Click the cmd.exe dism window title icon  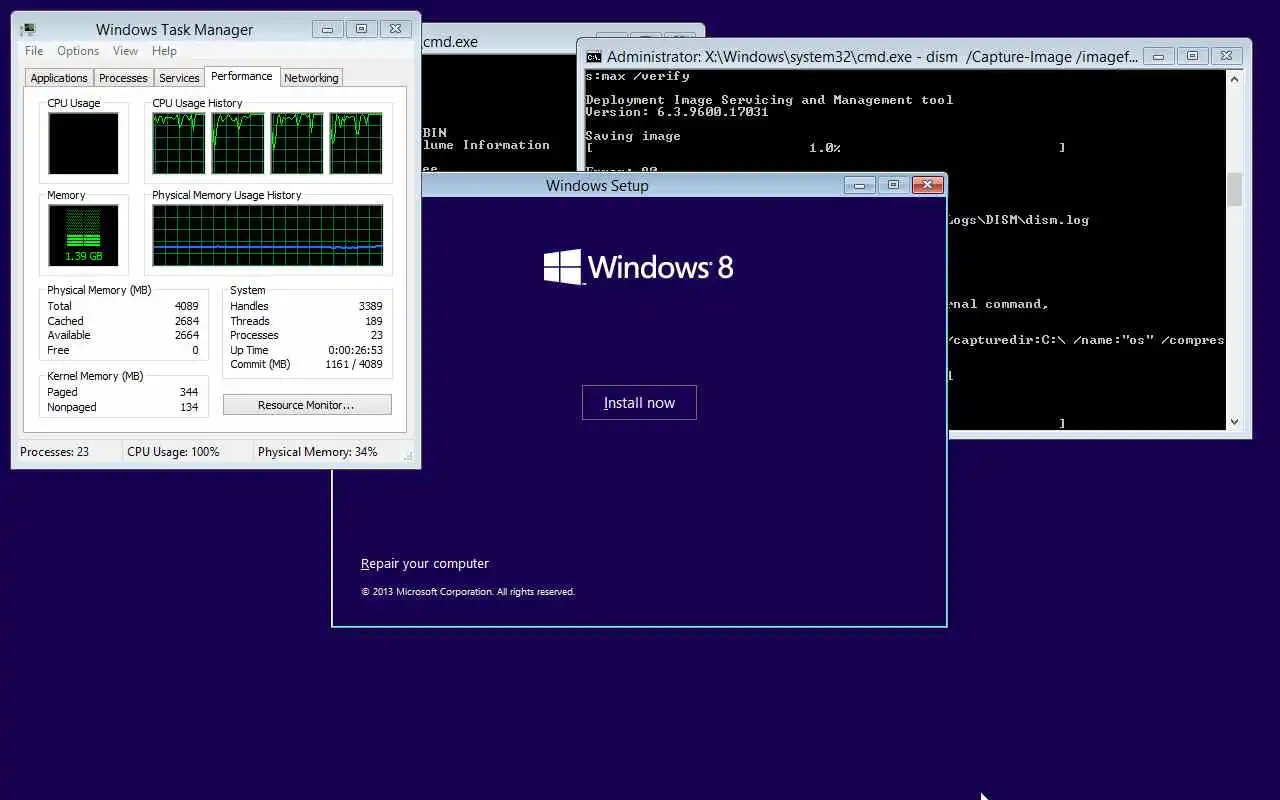(x=593, y=57)
